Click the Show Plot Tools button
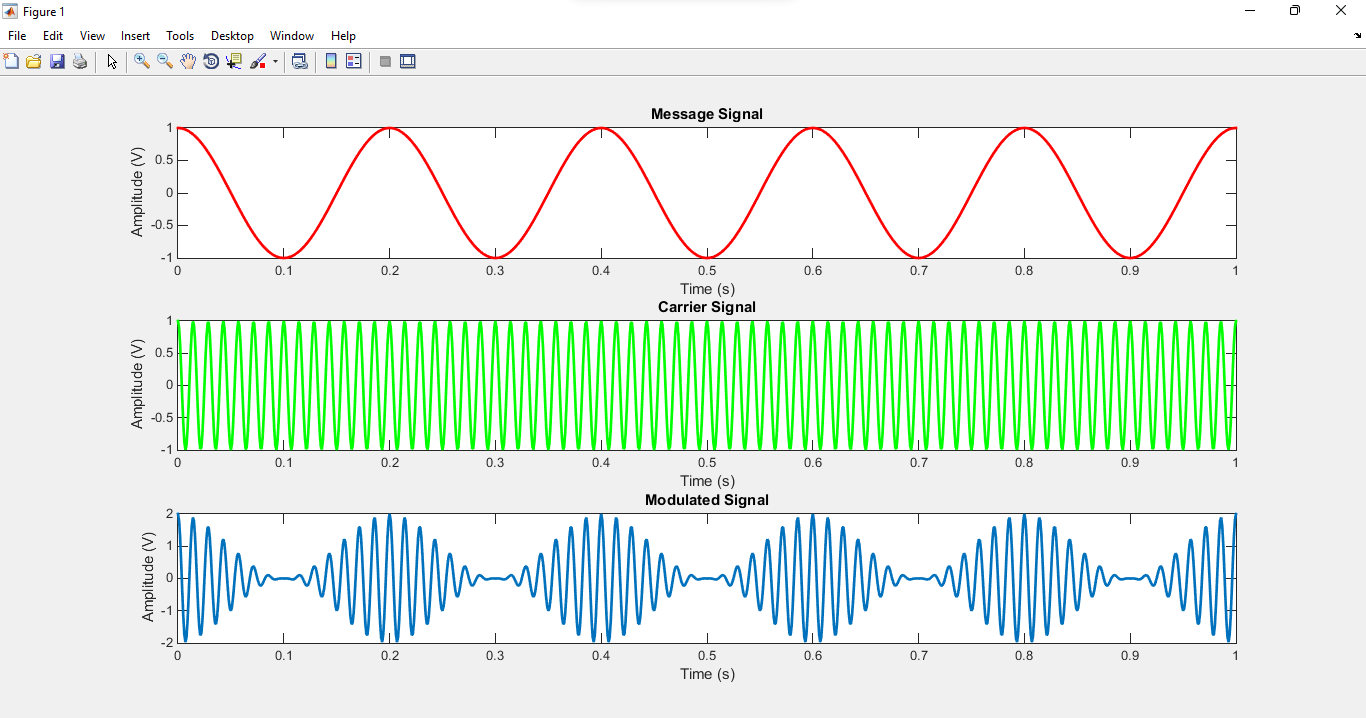 pyautogui.click(x=408, y=62)
